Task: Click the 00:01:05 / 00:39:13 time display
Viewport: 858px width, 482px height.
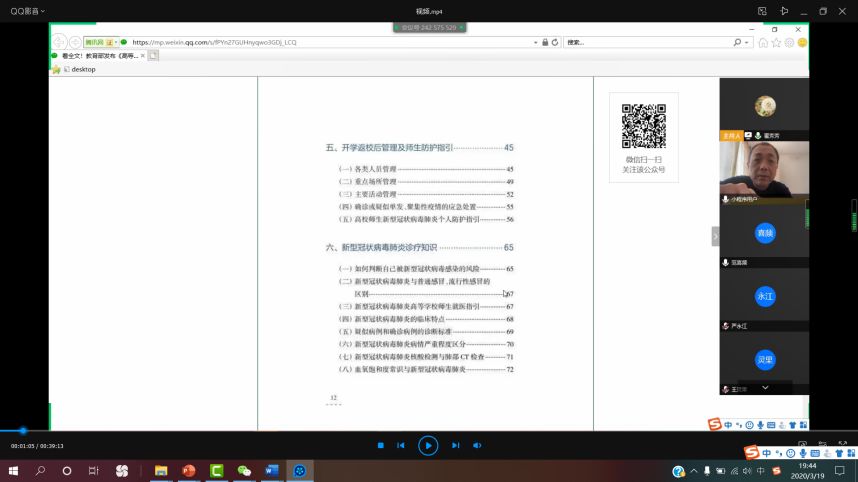Action: click(37, 446)
